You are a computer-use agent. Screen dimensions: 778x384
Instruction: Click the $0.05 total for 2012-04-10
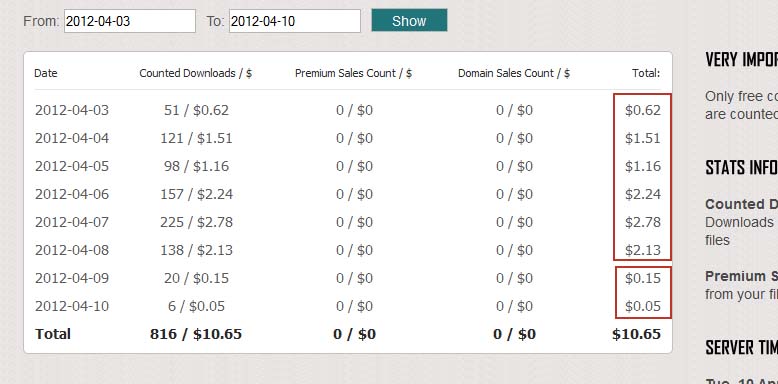coord(643,306)
